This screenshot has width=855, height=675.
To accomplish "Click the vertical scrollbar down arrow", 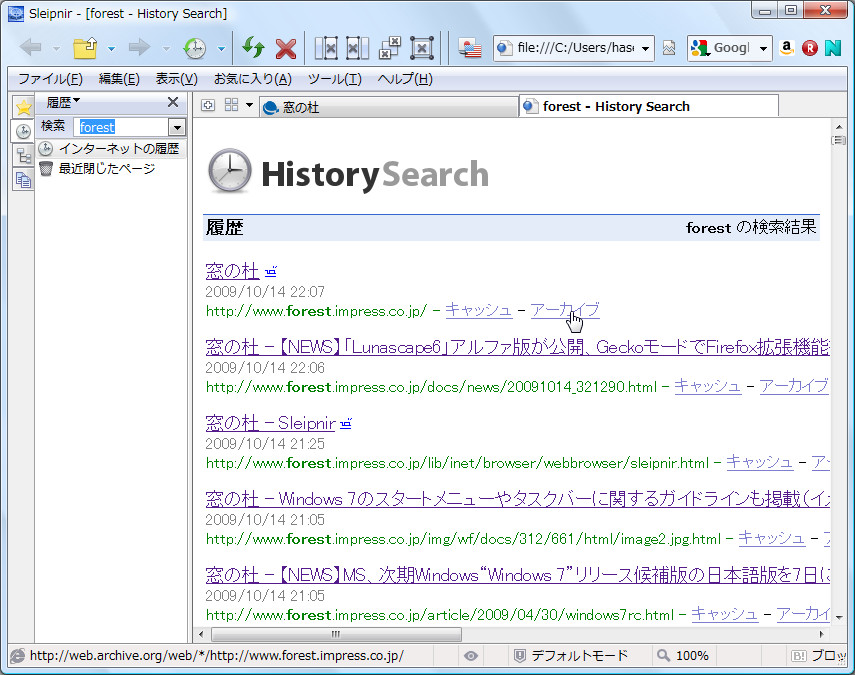I will click(839, 618).
